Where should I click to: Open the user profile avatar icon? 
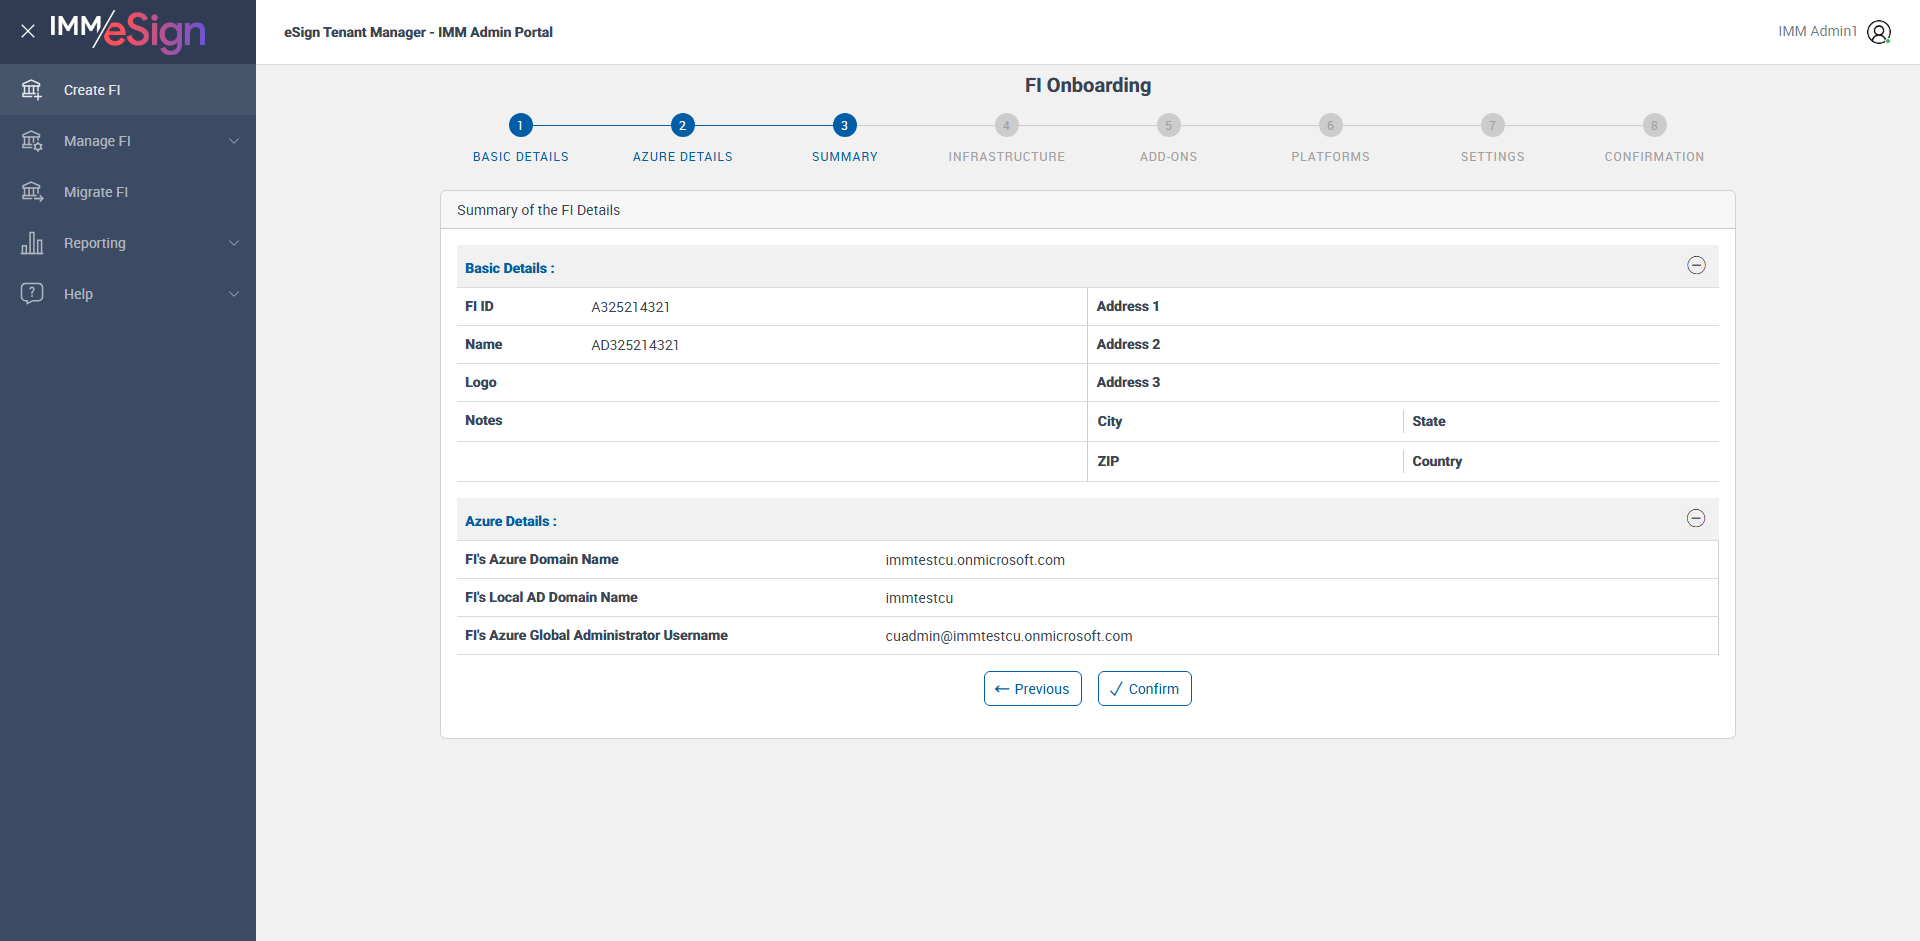point(1879,32)
